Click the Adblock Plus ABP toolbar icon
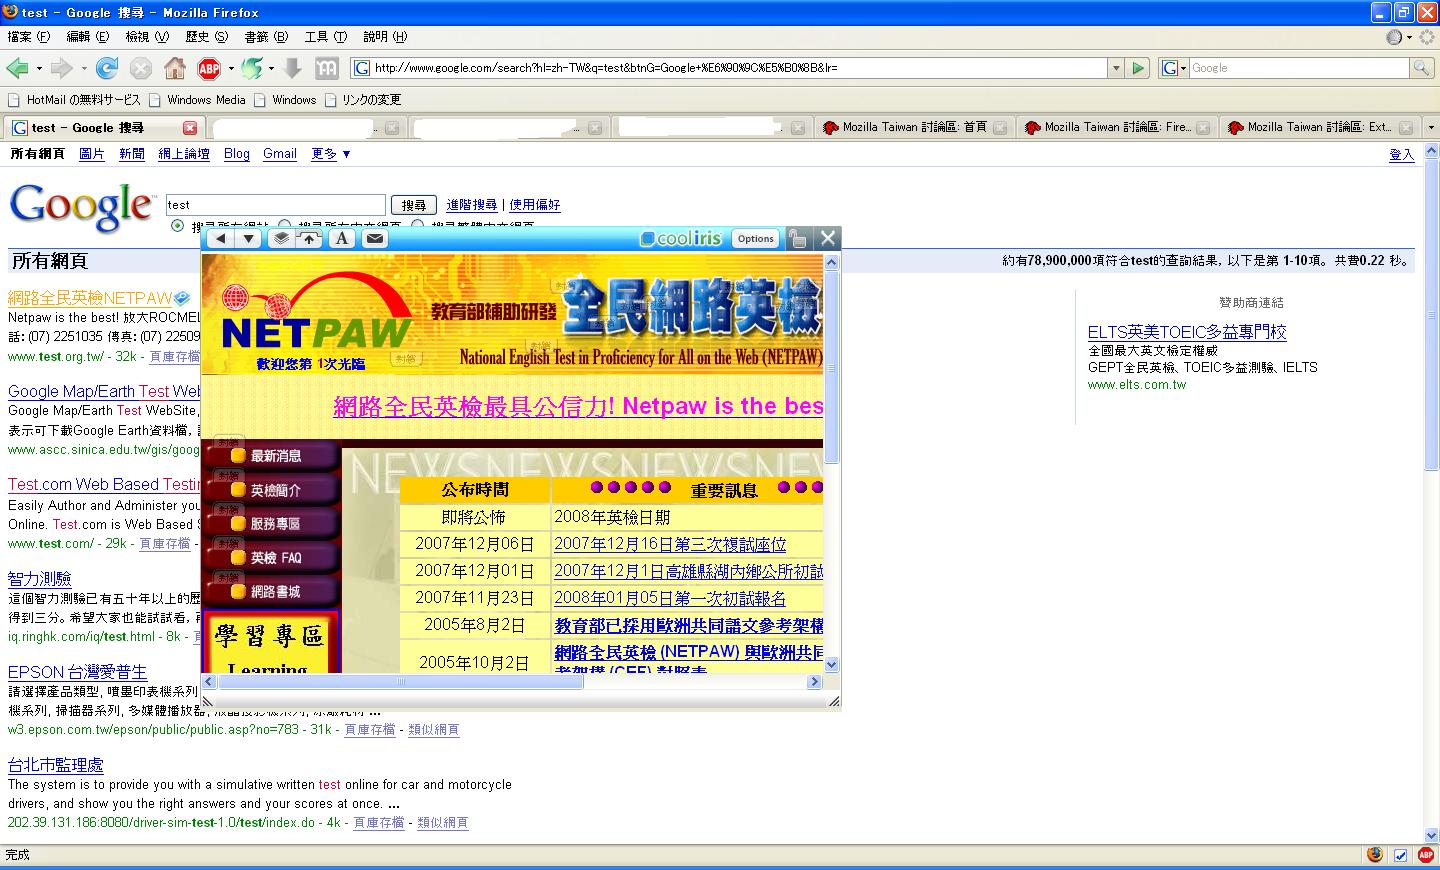Viewport: 1440px width, 870px height. click(x=209, y=68)
